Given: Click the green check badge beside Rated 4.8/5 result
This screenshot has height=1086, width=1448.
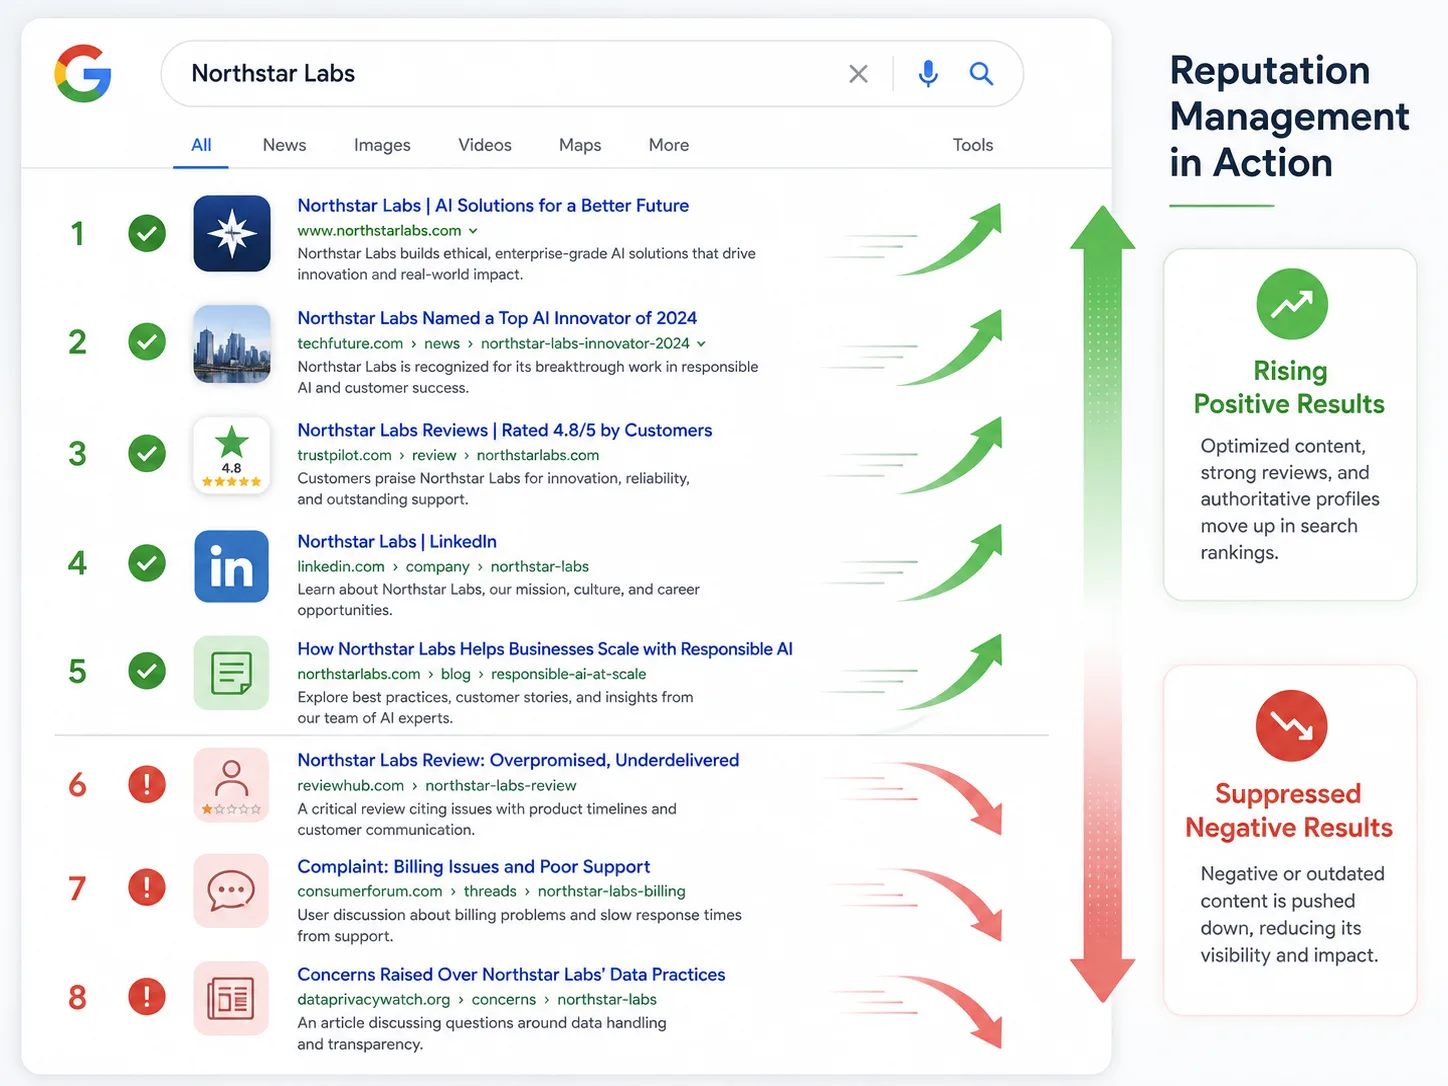Looking at the screenshot, I should pos(147,454).
